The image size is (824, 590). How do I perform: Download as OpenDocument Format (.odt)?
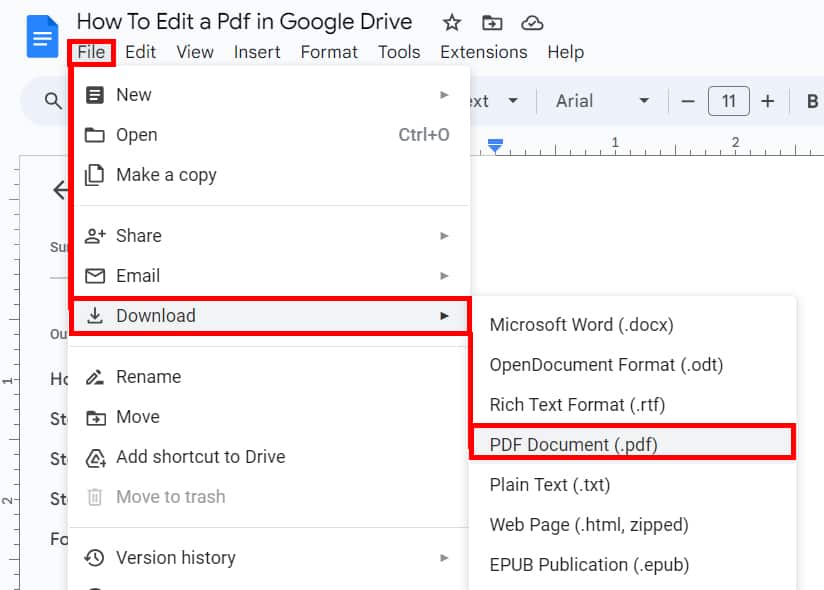pos(634,365)
